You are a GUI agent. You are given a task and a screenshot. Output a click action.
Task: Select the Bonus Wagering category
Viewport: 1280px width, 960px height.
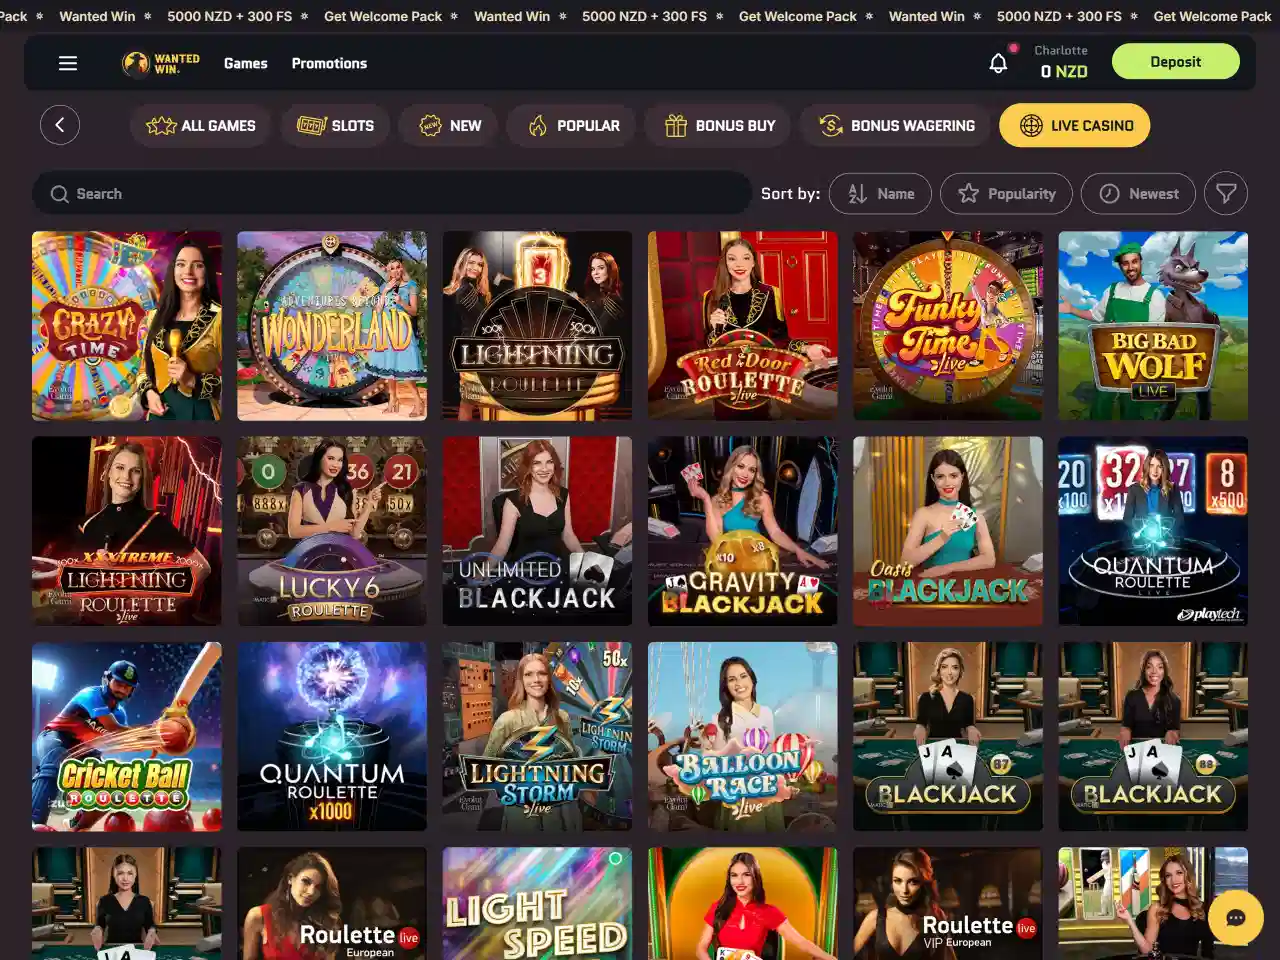pyautogui.click(x=897, y=126)
